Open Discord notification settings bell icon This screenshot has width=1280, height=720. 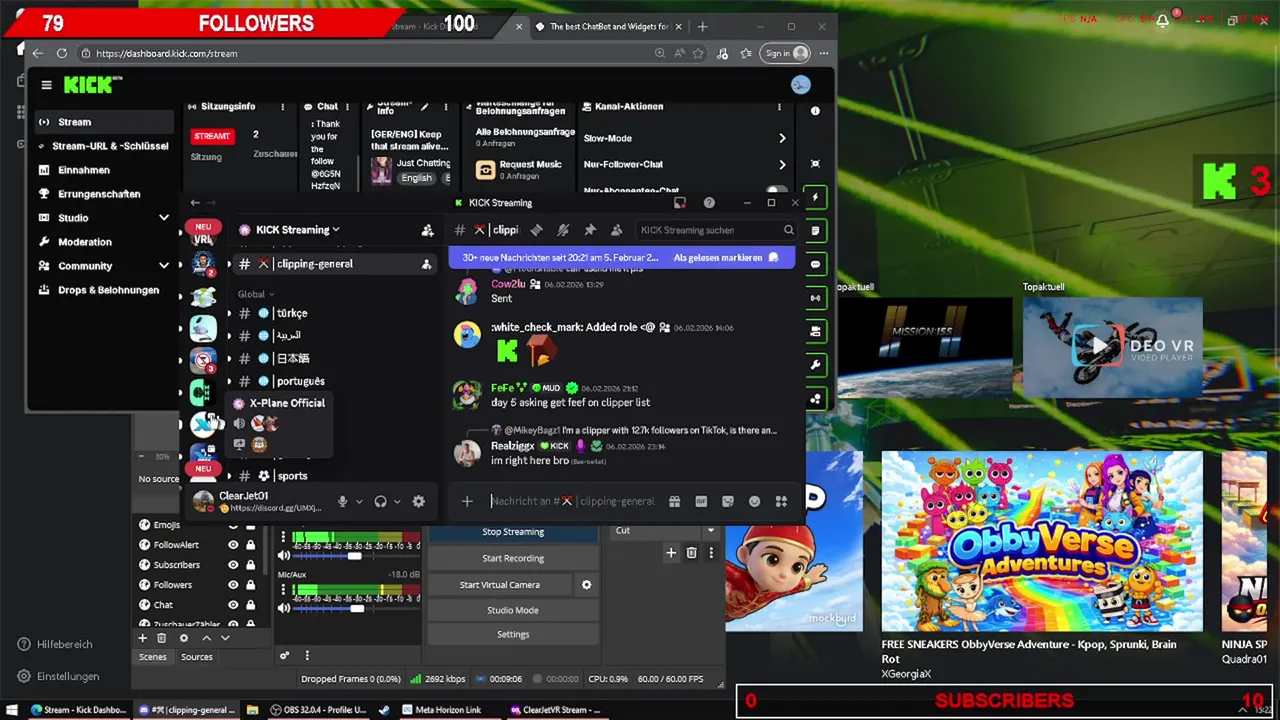click(563, 230)
